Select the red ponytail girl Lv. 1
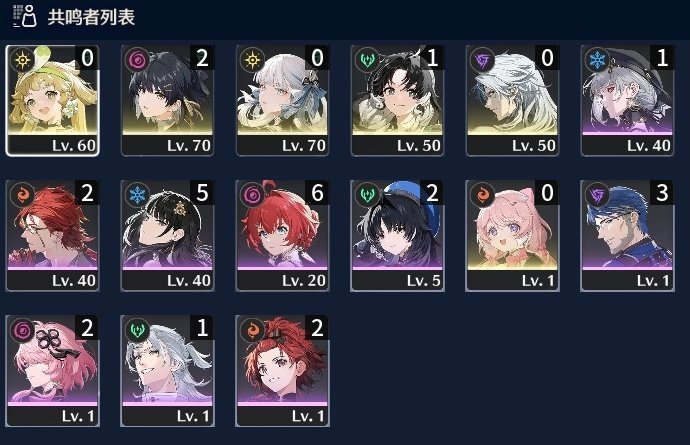This screenshot has height=445, width=690. point(282,371)
